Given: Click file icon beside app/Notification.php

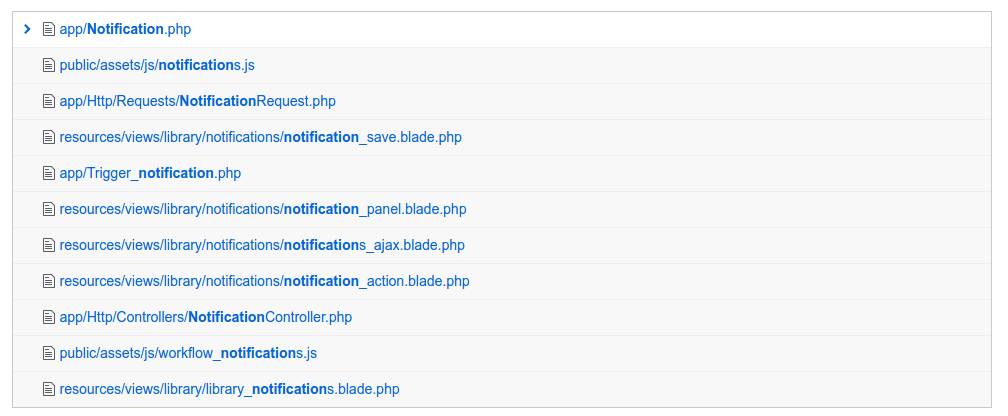Looking at the screenshot, I should 48,30.
